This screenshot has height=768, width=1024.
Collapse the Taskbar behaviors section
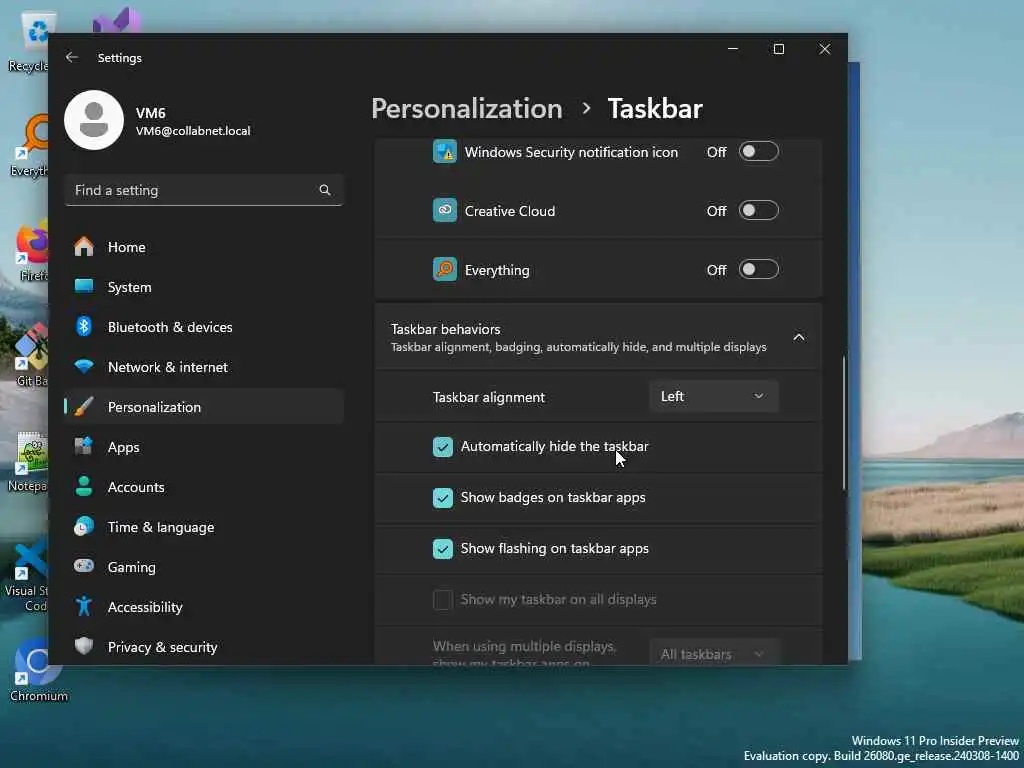pyautogui.click(x=798, y=337)
